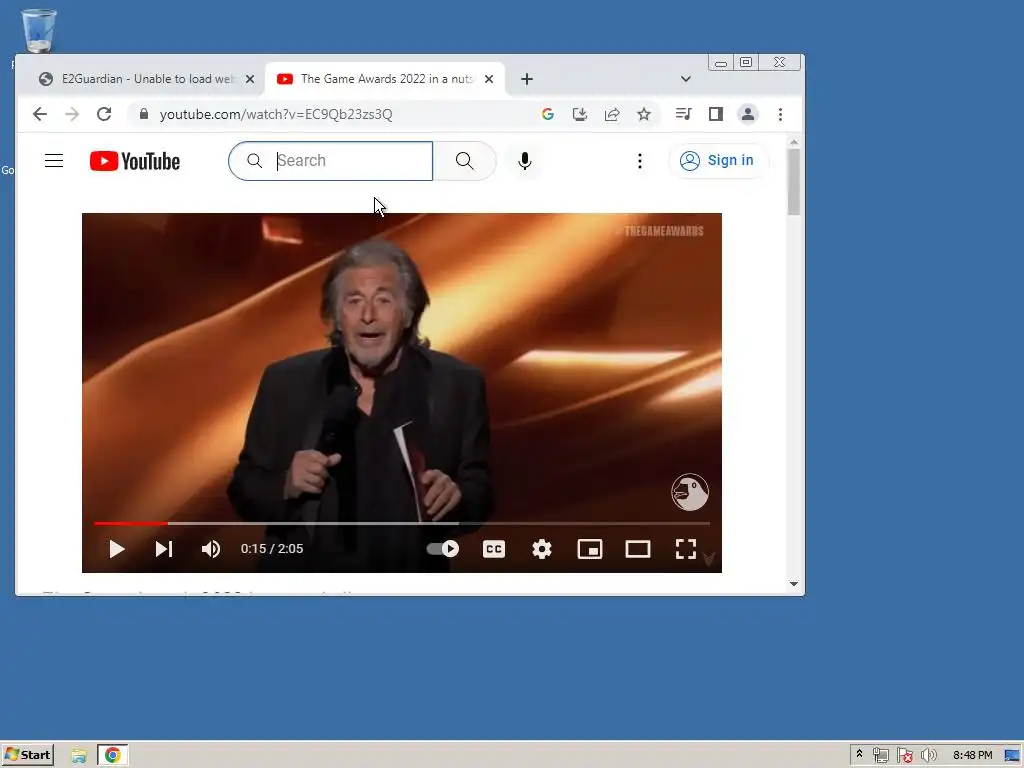This screenshot has height=768, width=1024.
Task: Open Chrome three-dot menu
Action: tap(780, 114)
